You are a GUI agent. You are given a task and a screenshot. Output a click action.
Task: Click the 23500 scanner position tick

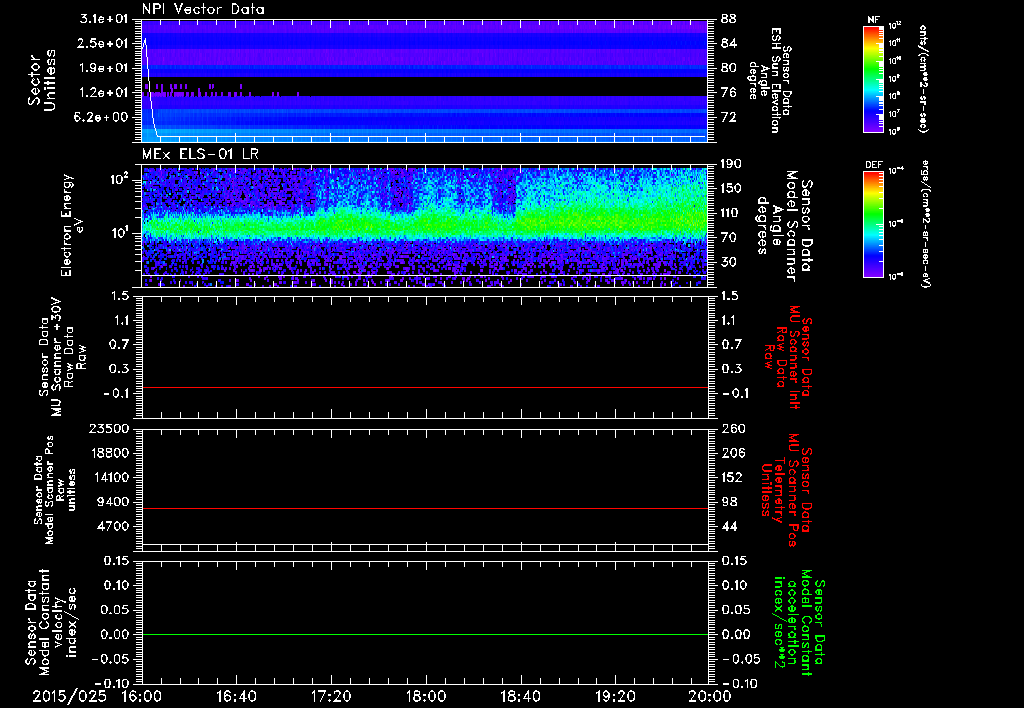tap(109, 428)
